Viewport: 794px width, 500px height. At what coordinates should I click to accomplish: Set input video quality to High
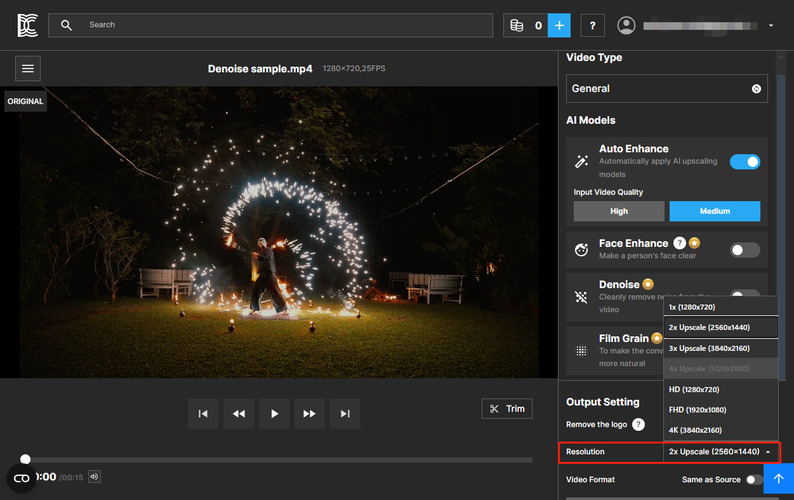click(x=618, y=211)
